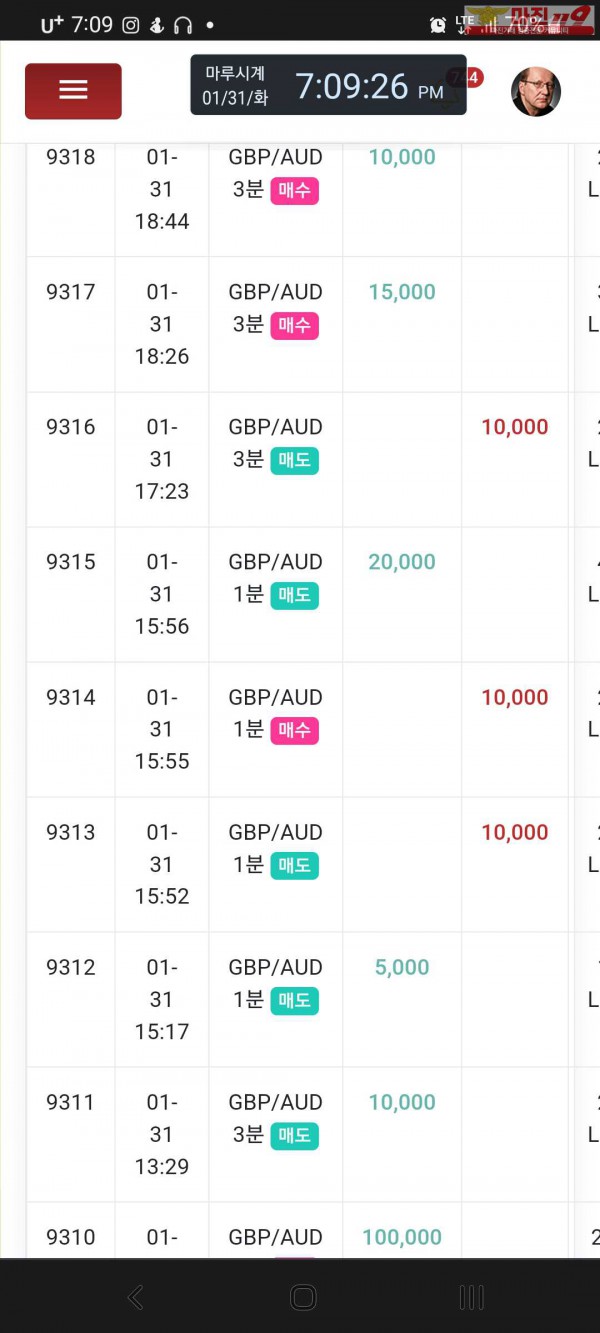Select order number 9313

[x=71, y=832]
